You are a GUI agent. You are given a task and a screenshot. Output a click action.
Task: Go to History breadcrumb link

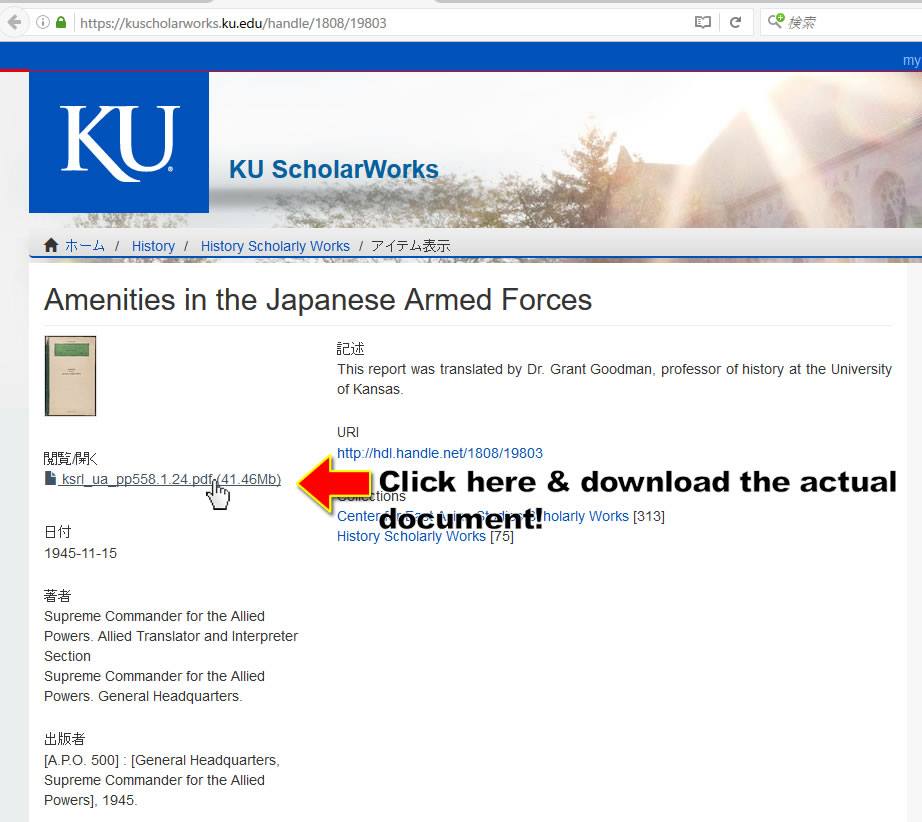[153, 246]
